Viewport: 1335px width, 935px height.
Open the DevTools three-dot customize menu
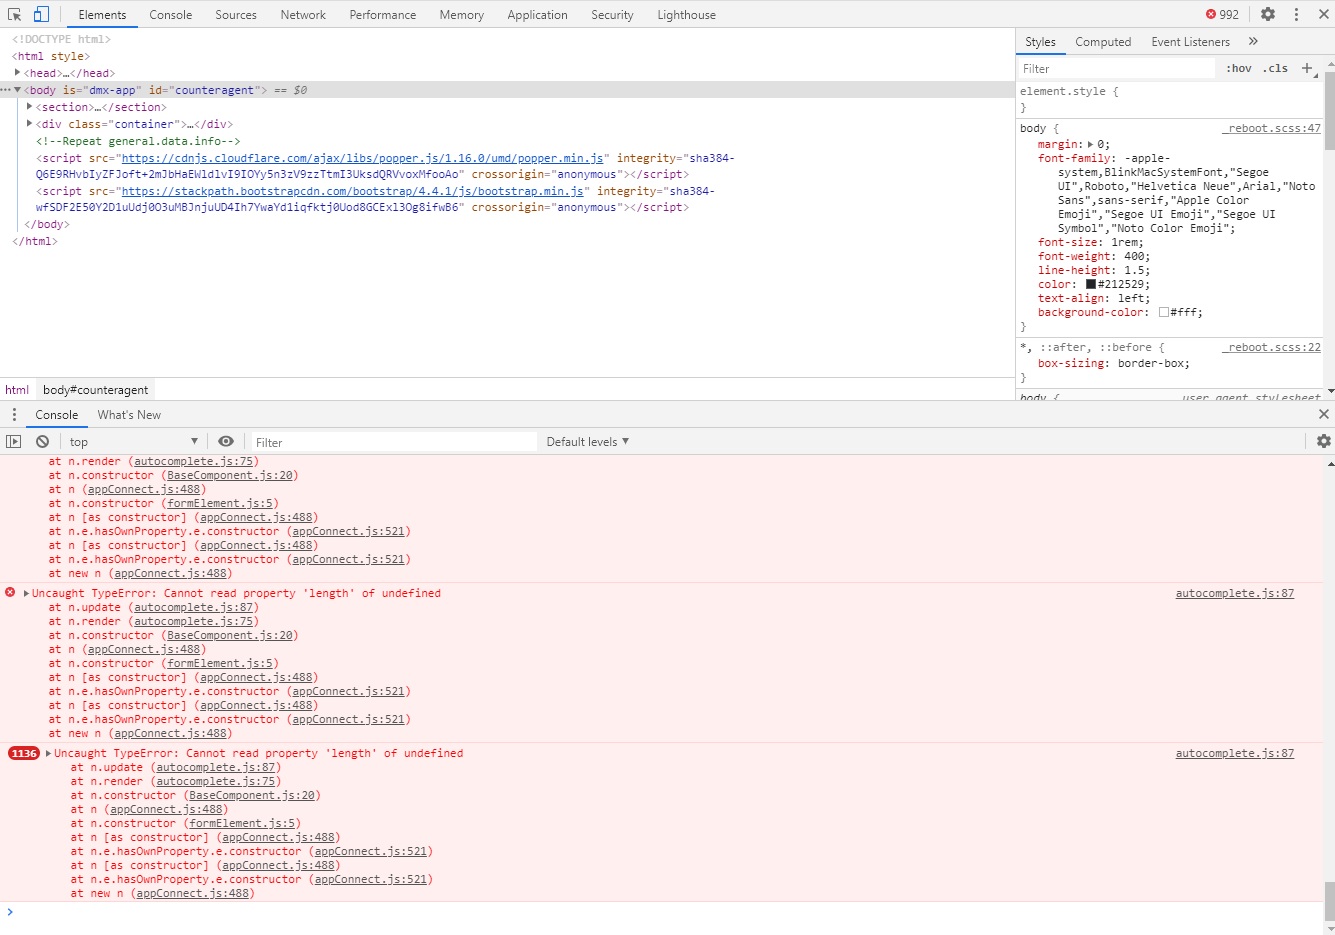(x=1296, y=14)
